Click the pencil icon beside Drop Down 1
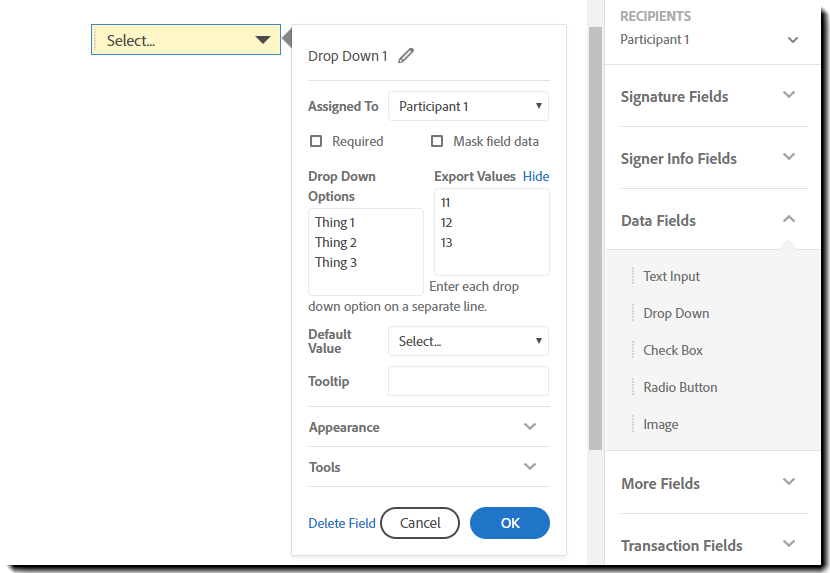Screen dimensions: 830x573 coord(405,56)
